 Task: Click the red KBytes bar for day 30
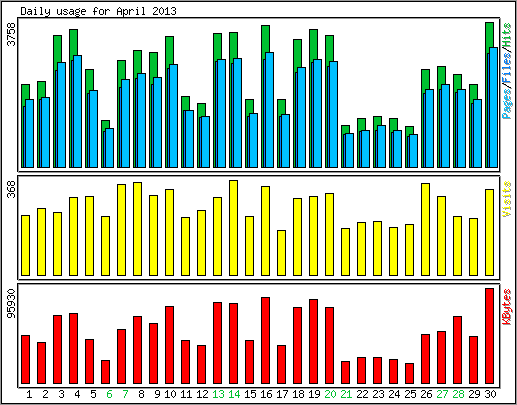[490, 336]
